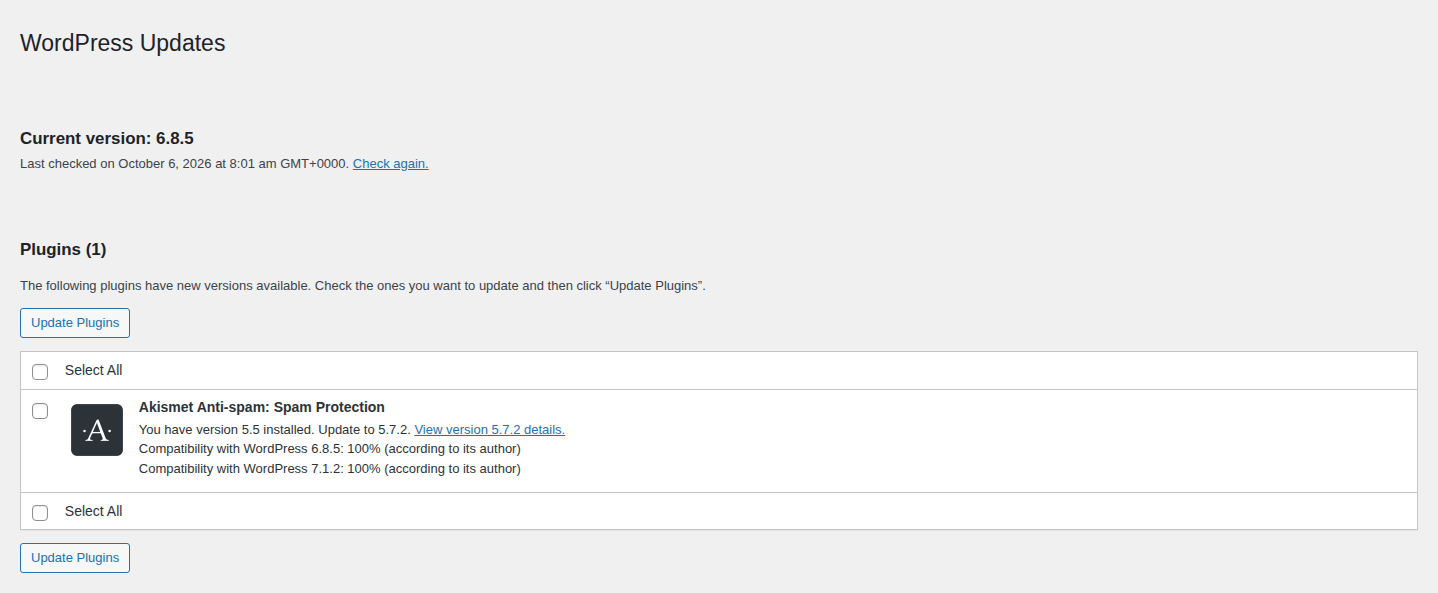Screen dimensions: 1438x593
Task: Check the bottom Select All checkbox
Action: click(40, 513)
